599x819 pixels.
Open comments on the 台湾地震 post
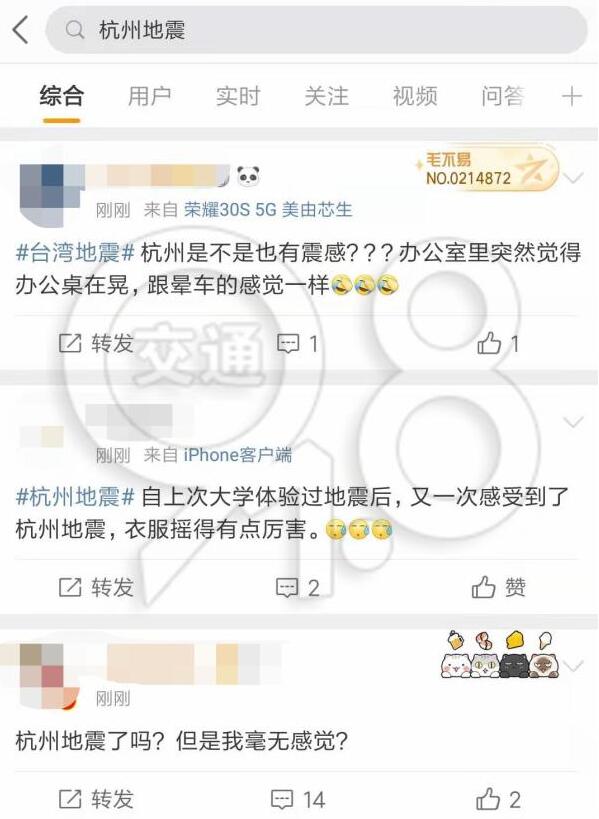point(297,343)
